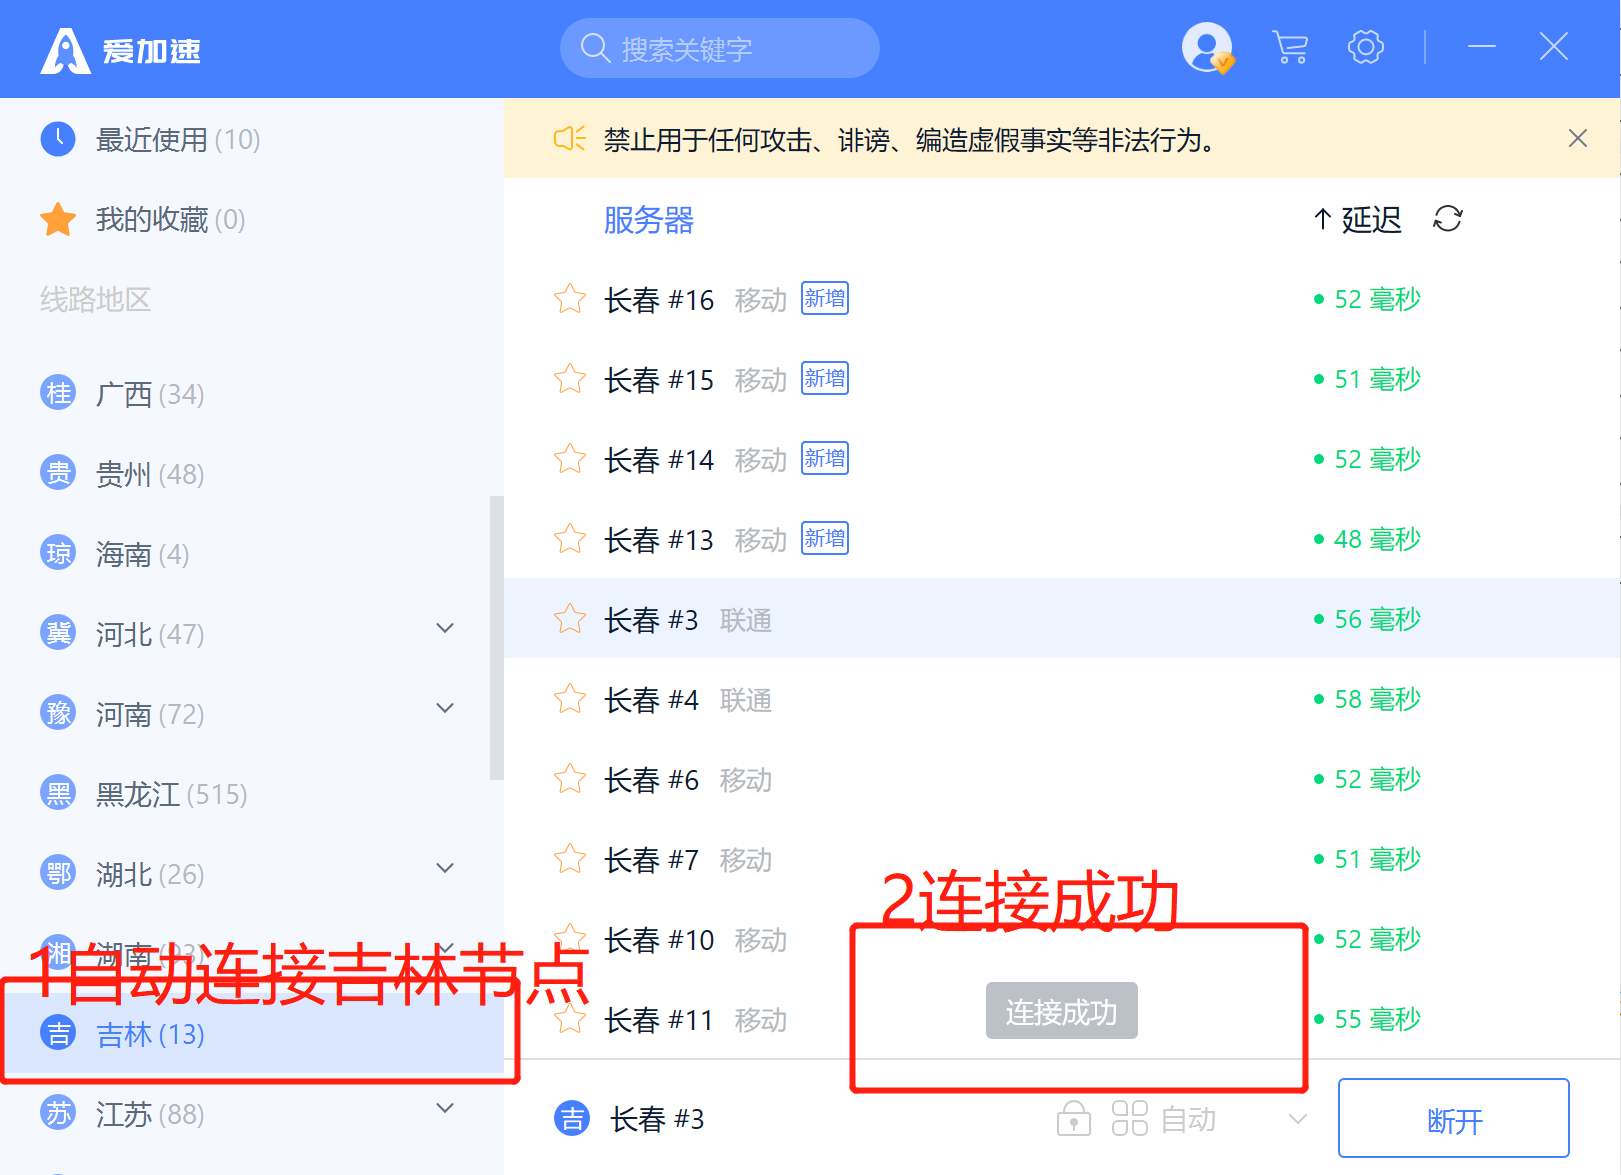Click the 连接成功 toast message
This screenshot has width=1621, height=1175.
pyautogui.click(x=1061, y=1011)
